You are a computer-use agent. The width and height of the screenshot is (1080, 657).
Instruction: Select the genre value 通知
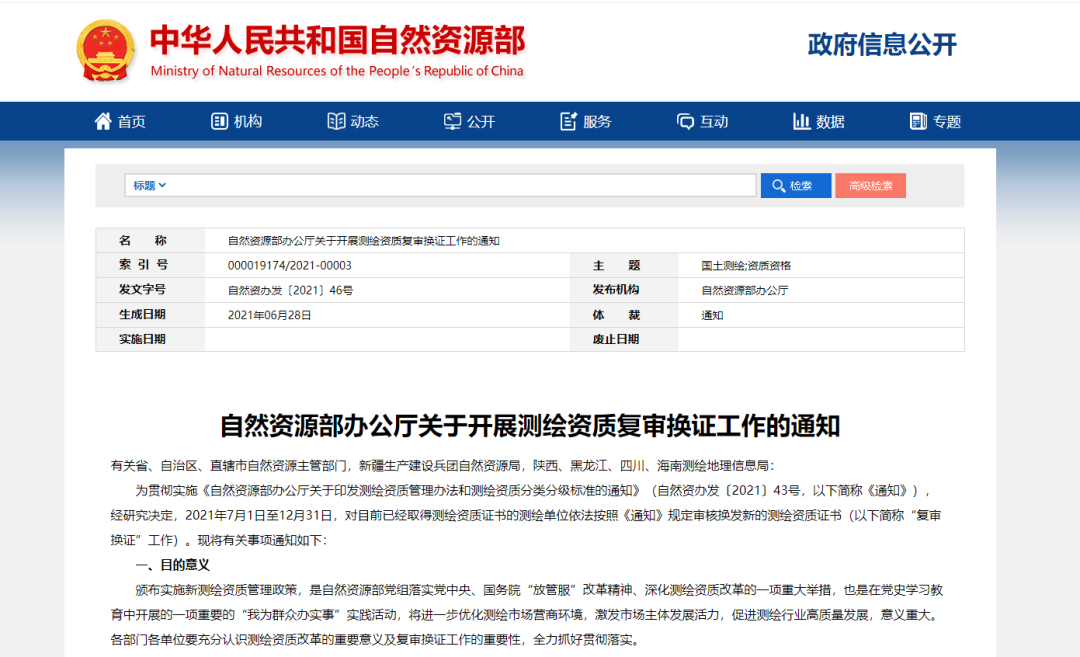coord(712,315)
